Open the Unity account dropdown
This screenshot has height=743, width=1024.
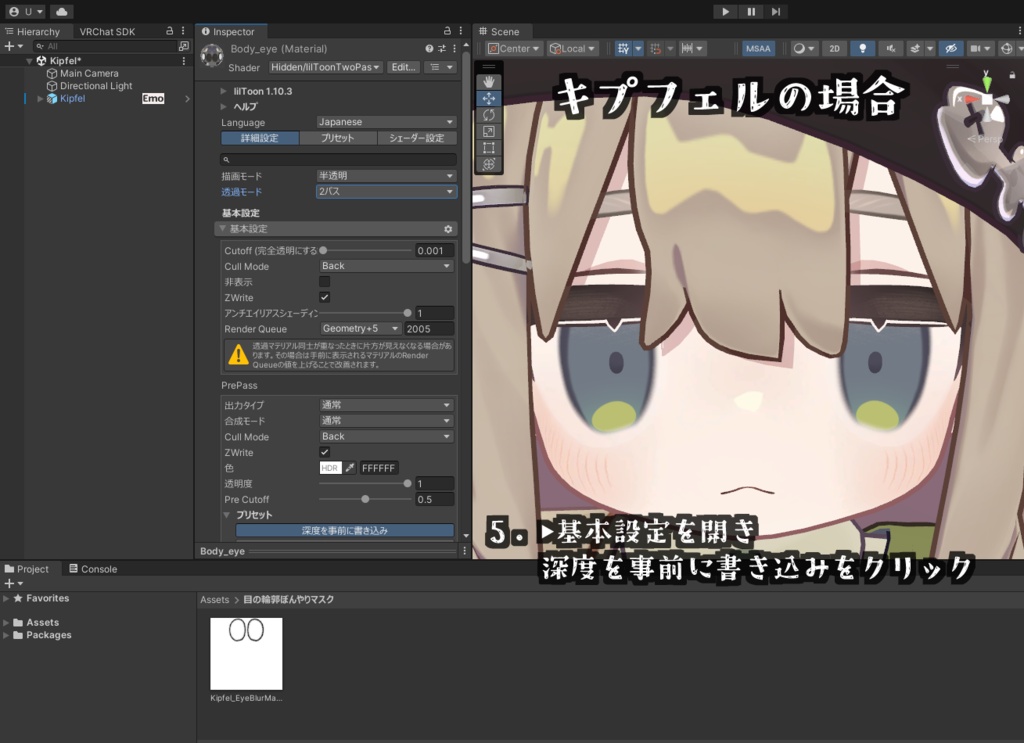pyautogui.click(x=26, y=12)
